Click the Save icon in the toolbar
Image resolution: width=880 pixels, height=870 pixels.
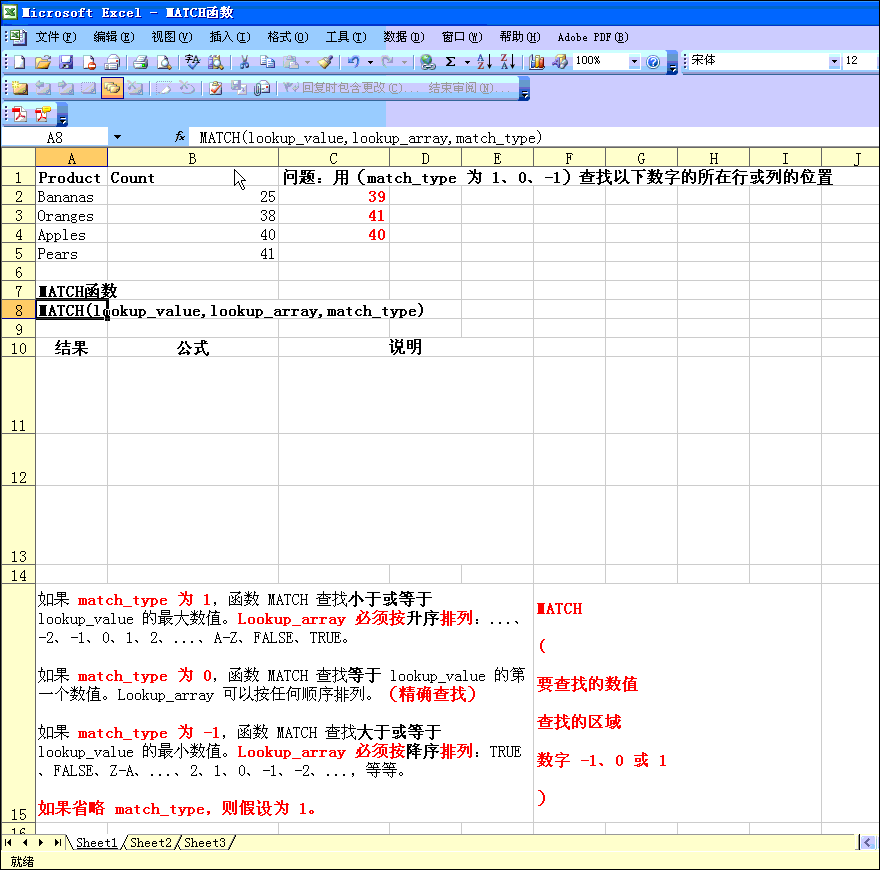pos(65,62)
